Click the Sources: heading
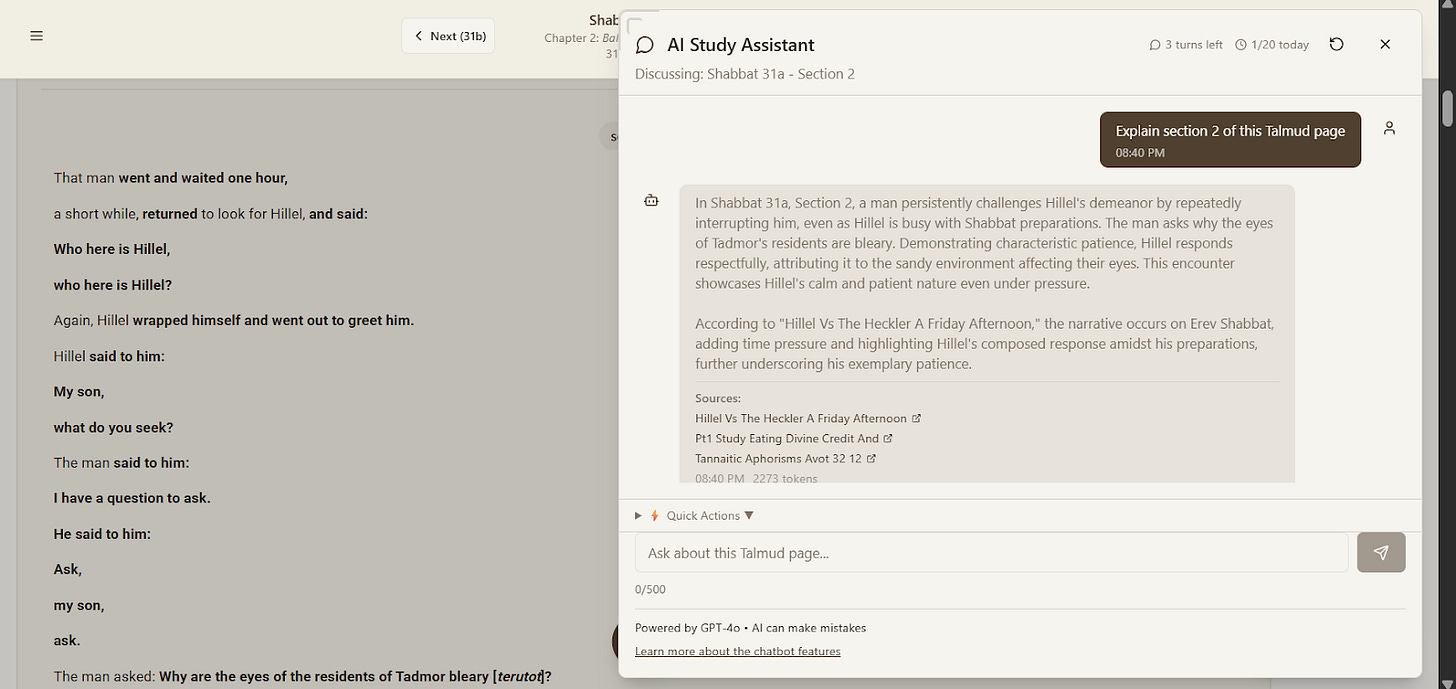 coord(718,398)
